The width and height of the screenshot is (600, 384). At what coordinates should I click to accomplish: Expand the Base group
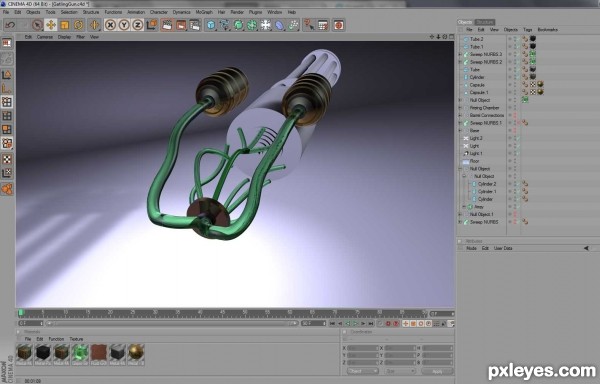460,130
